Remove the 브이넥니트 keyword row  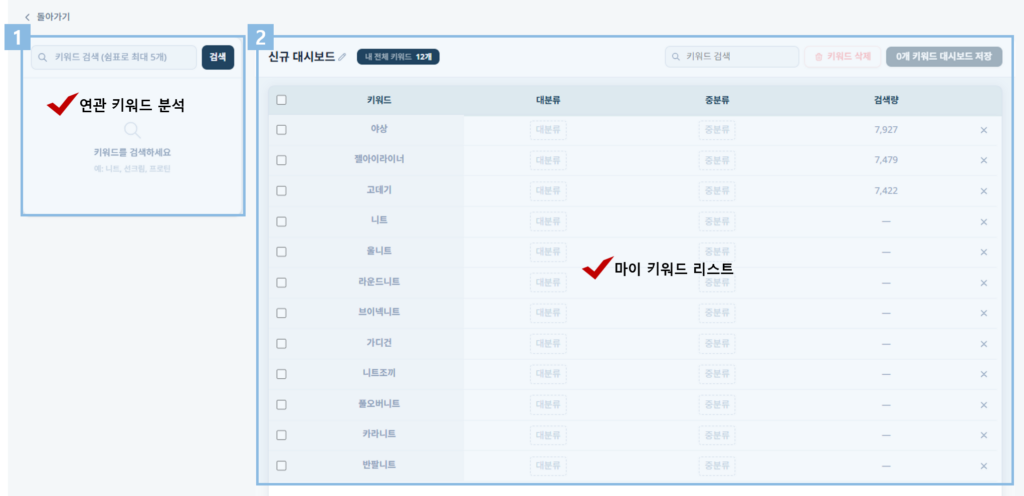coord(984,313)
